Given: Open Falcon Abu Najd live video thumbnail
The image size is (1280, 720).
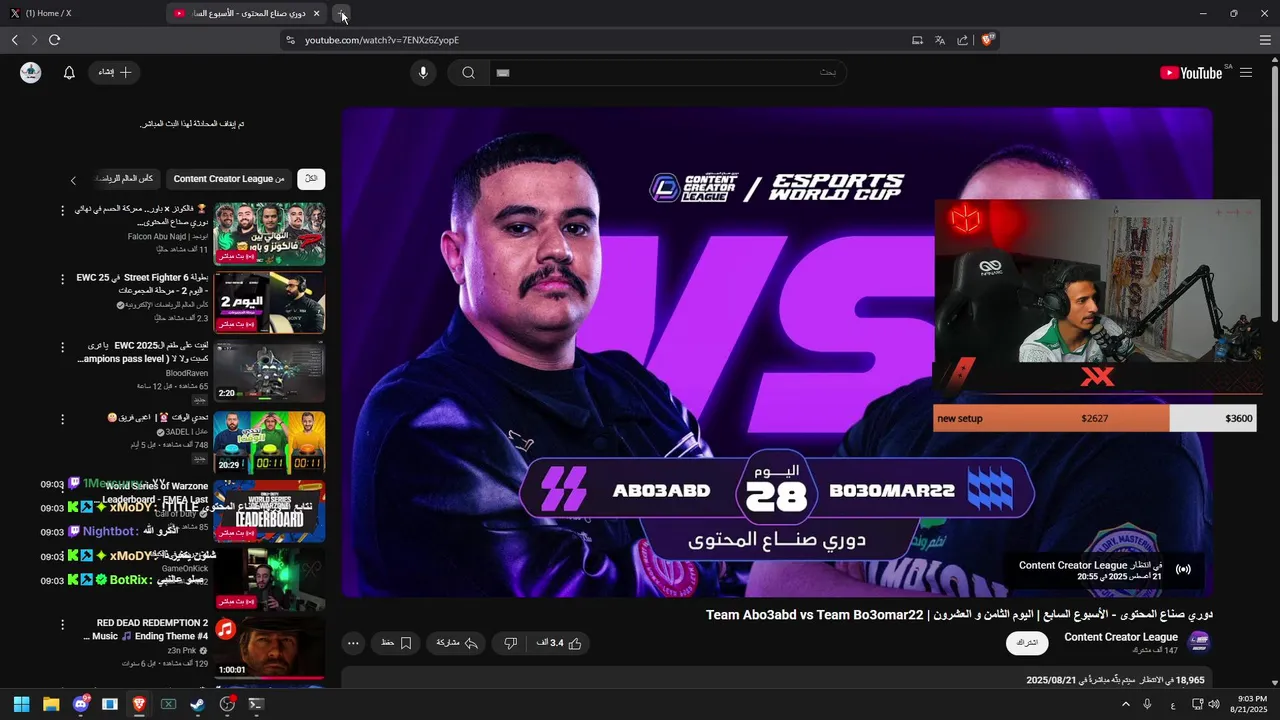Looking at the screenshot, I should [269, 234].
